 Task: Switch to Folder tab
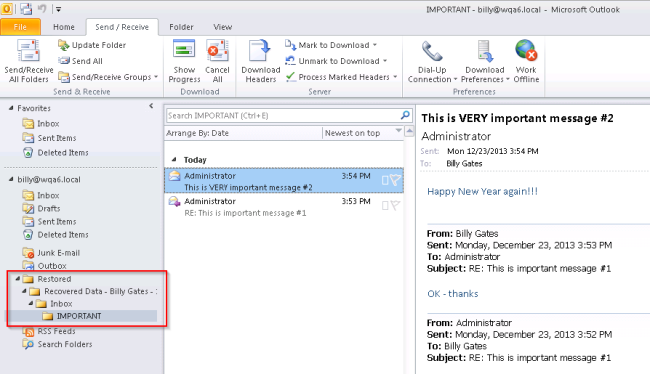pos(181,27)
